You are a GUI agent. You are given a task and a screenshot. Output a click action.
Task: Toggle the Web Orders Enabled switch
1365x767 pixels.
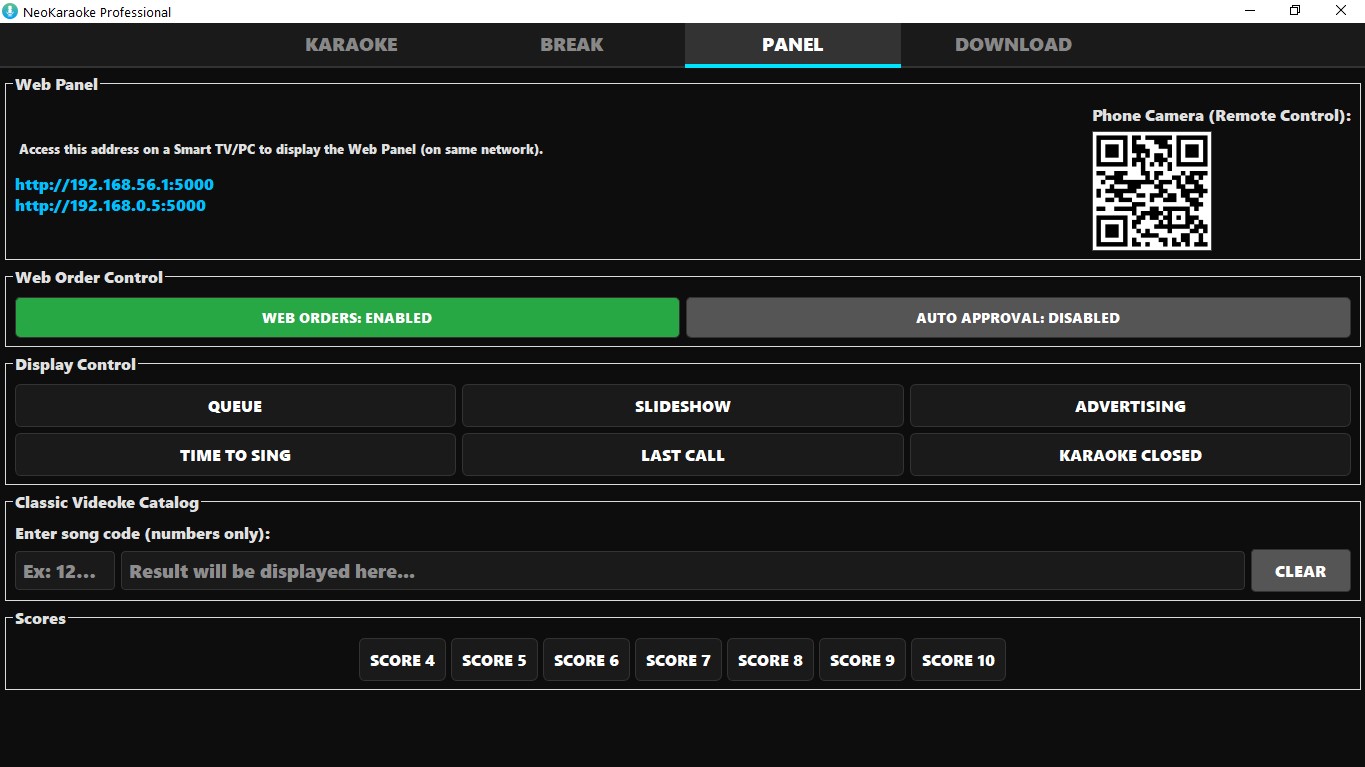click(x=347, y=318)
